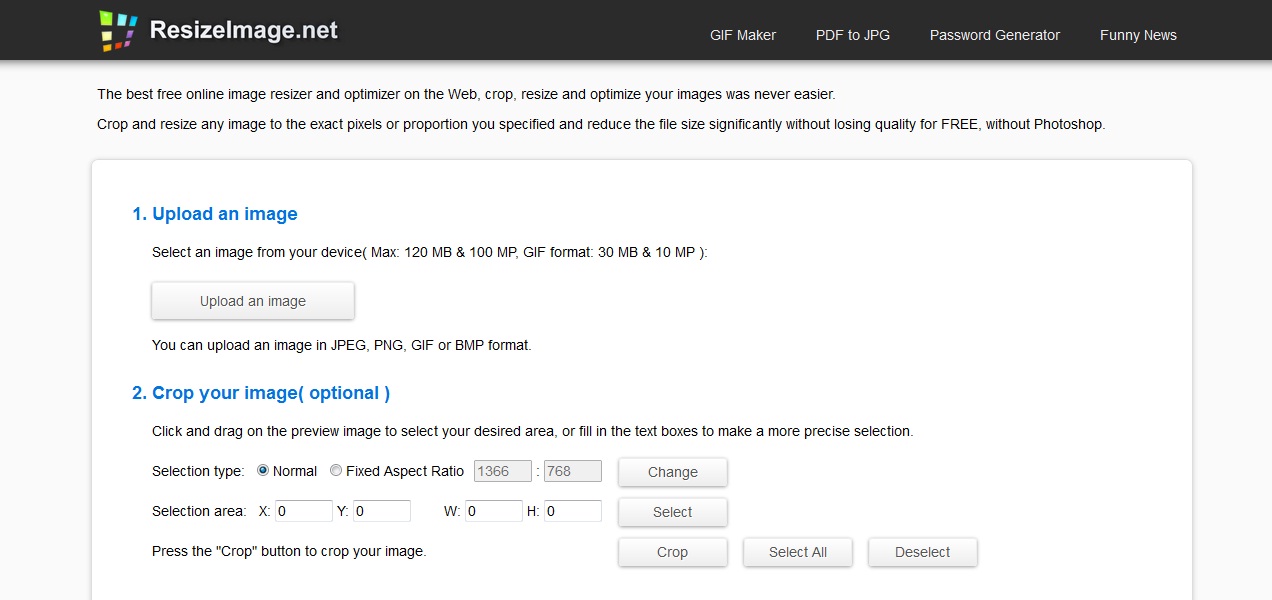Open the GIF Maker menu link
Screen dimensions: 1272x600
[743, 35]
